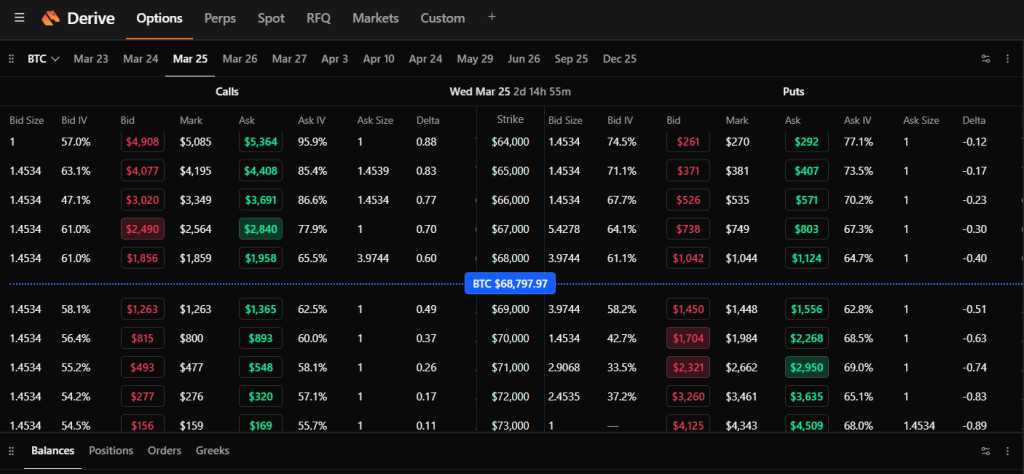
Task: Open the RFQ tab
Action: tap(318, 18)
